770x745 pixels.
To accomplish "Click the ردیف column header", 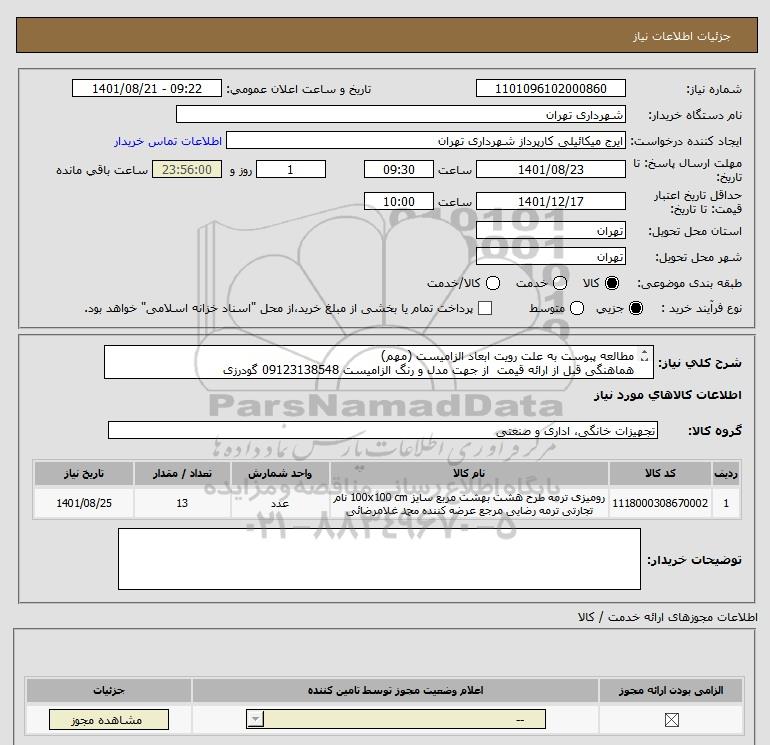I will pyautogui.click(x=726, y=473).
